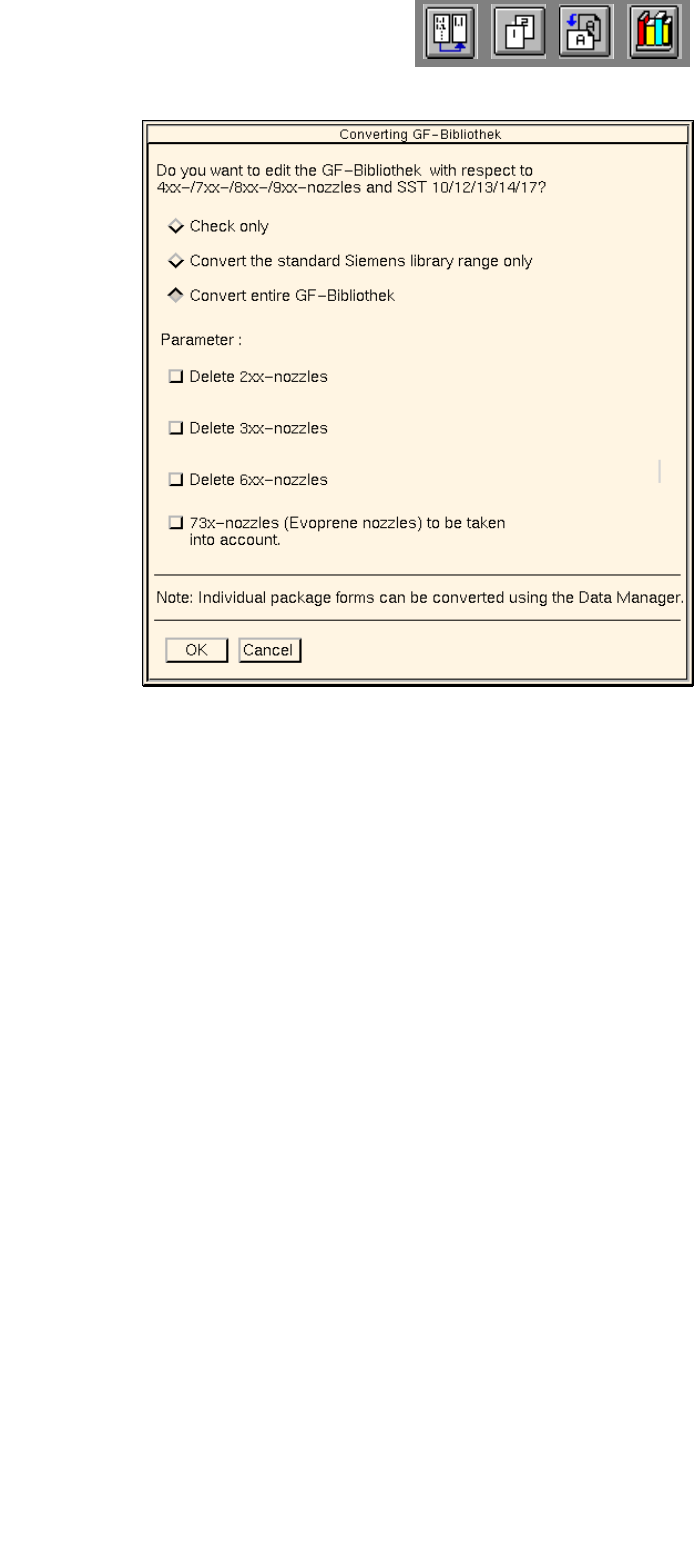Click the 'Delete 3xx-nozzles' label text
The image size is (694, 1560).
tap(258, 428)
